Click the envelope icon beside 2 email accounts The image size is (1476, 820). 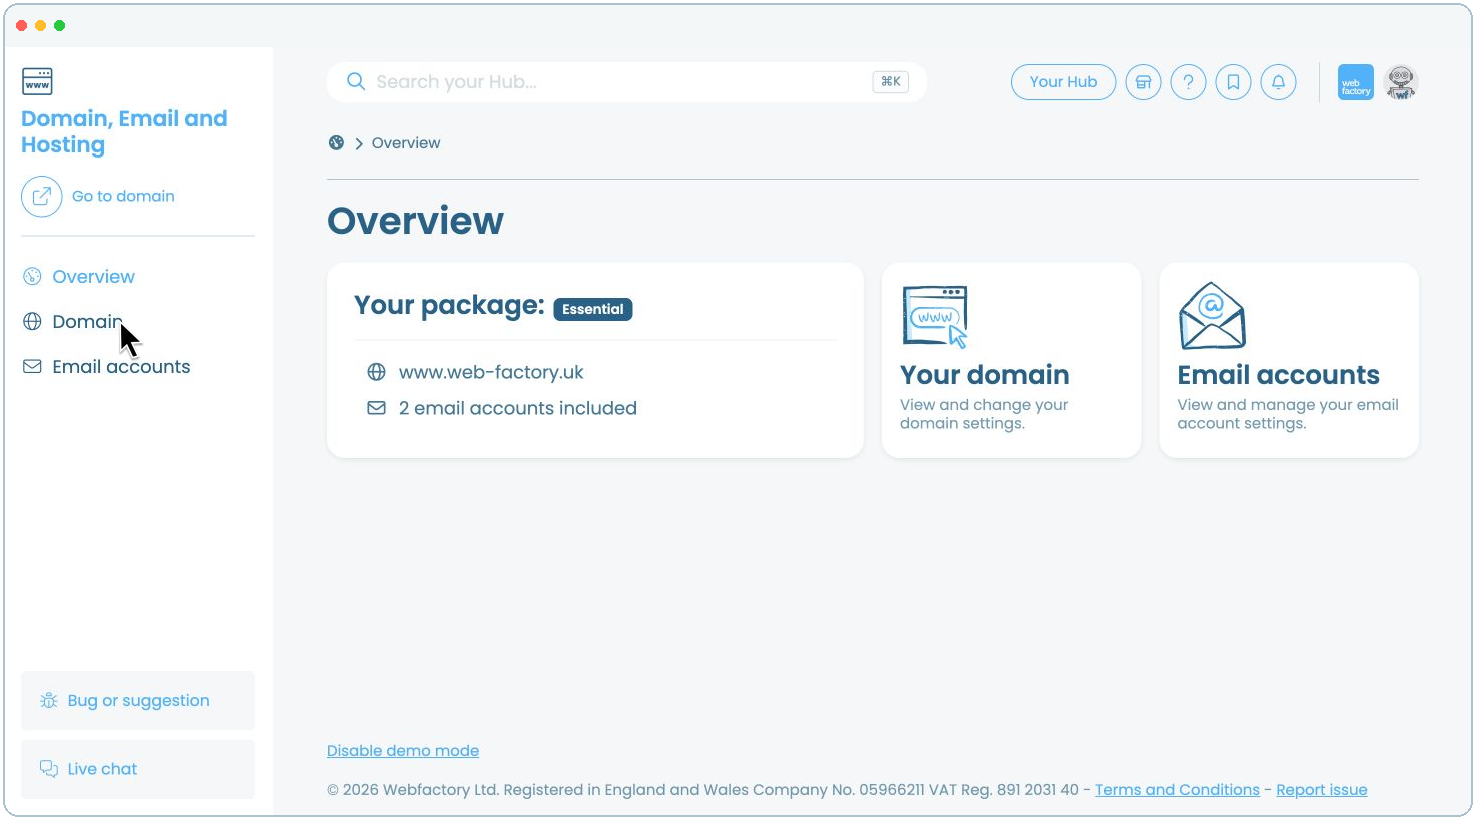[x=376, y=408]
